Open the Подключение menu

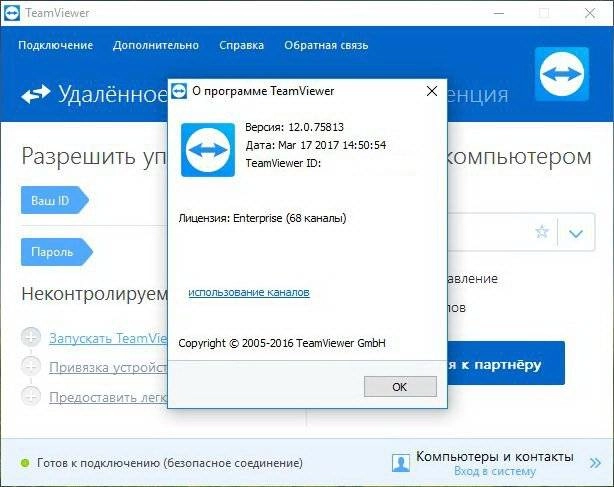[x=56, y=45]
